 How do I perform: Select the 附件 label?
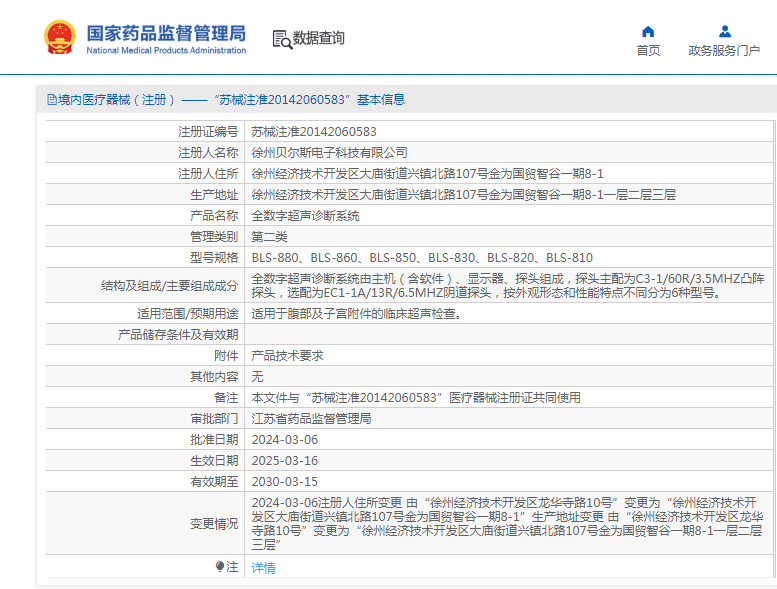pos(226,356)
